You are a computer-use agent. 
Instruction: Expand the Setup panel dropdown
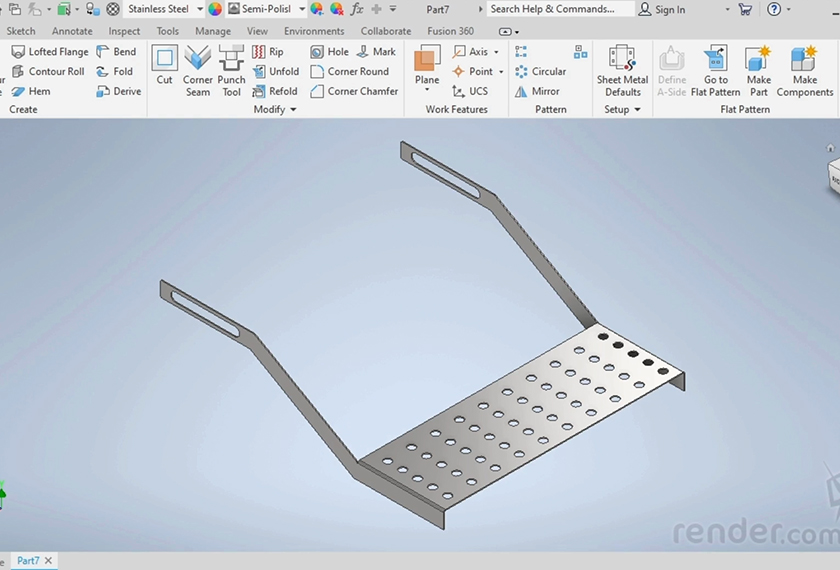(637, 110)
